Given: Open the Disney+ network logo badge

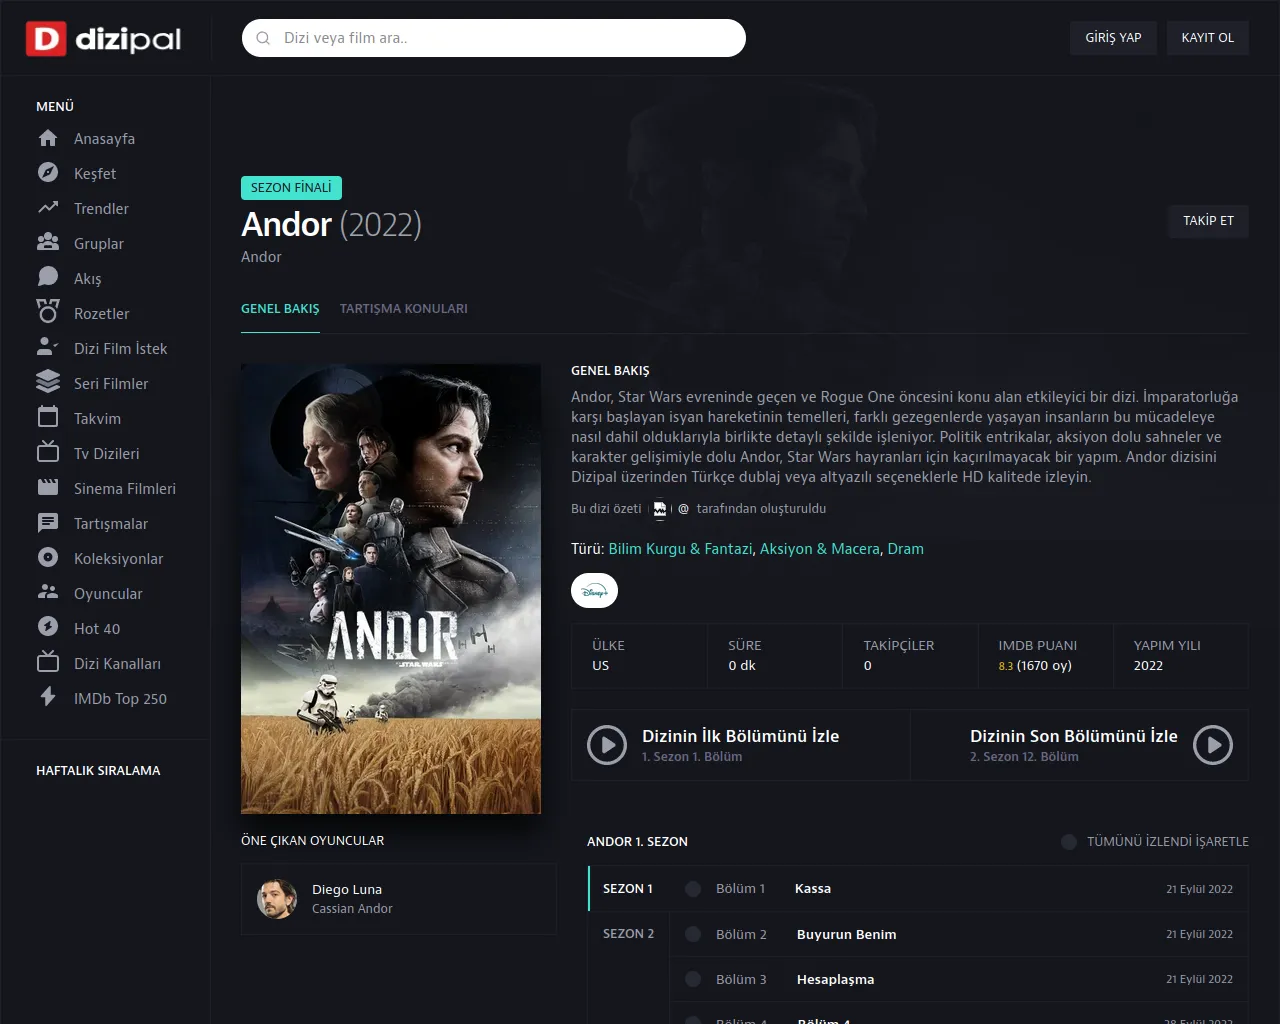Looking at the screenshot, I should point(594,591).
